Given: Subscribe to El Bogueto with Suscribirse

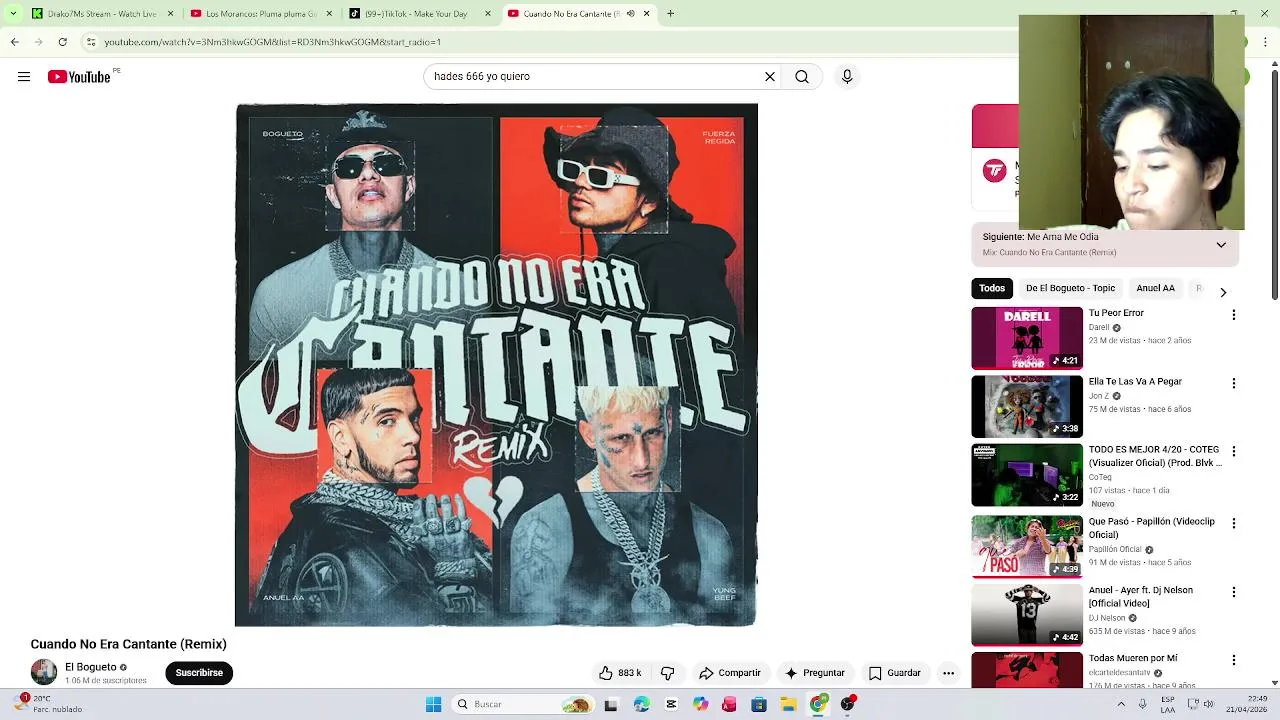Looking at the screenshot, I should tap(199, 673).
